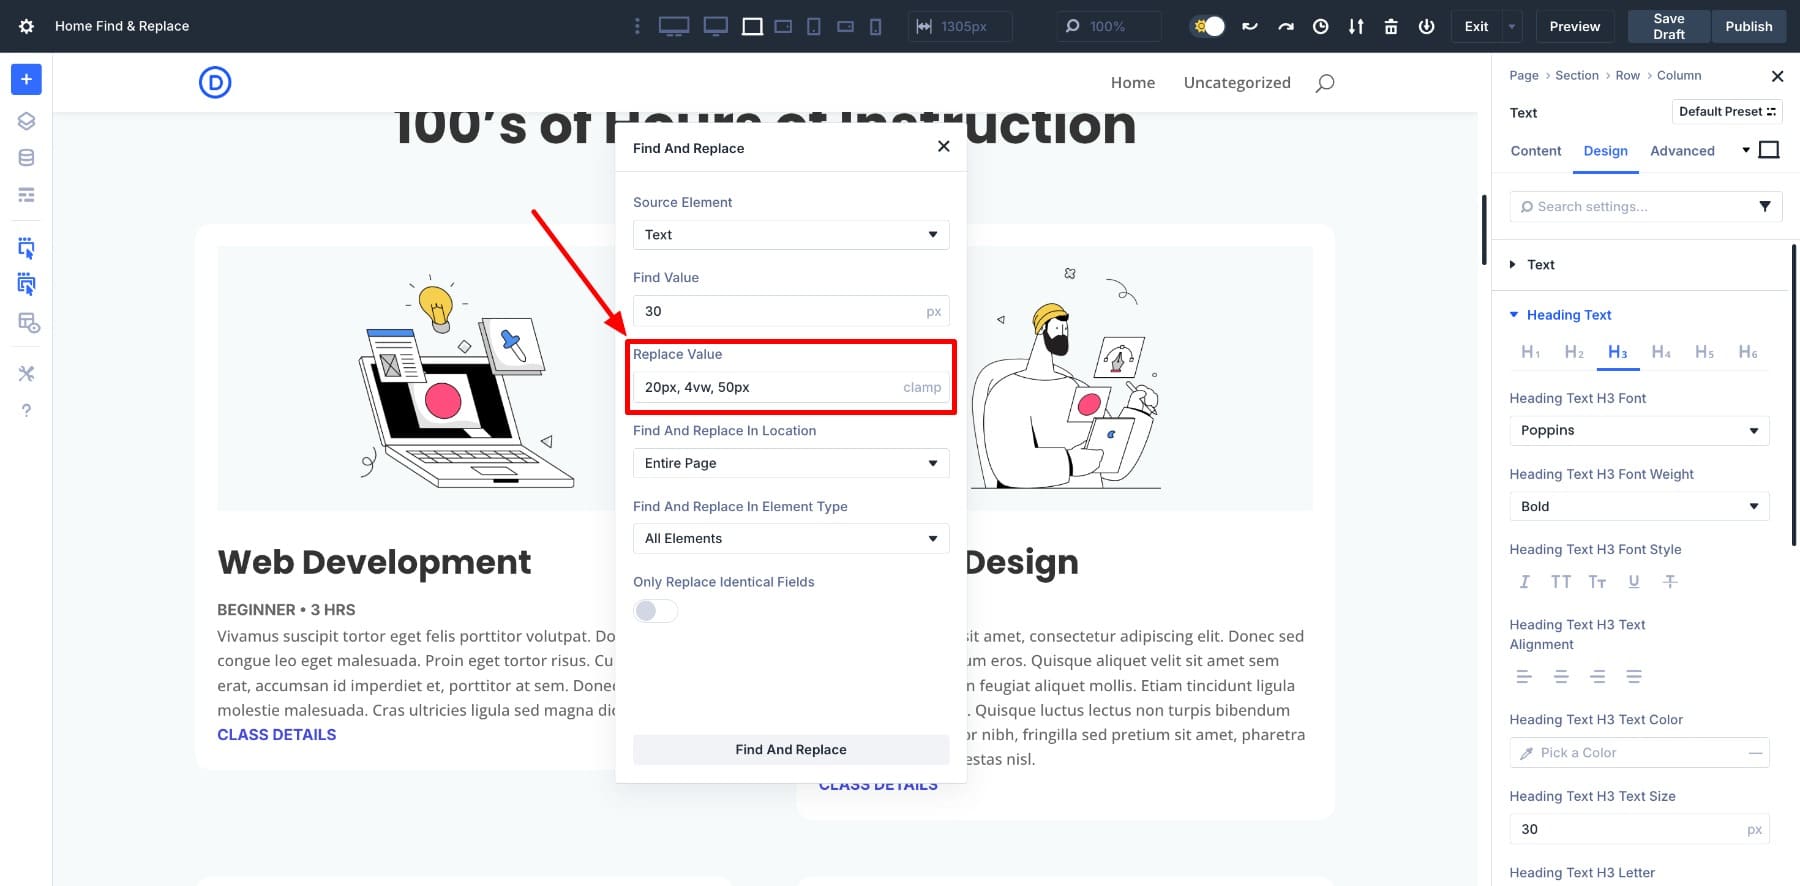1800x886 pixels.
Task: Open the help question mark icon
Action: click(26, 410)
